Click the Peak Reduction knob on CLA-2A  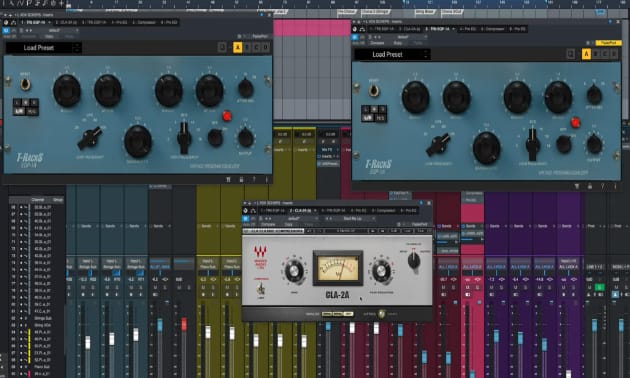point(381,271)
